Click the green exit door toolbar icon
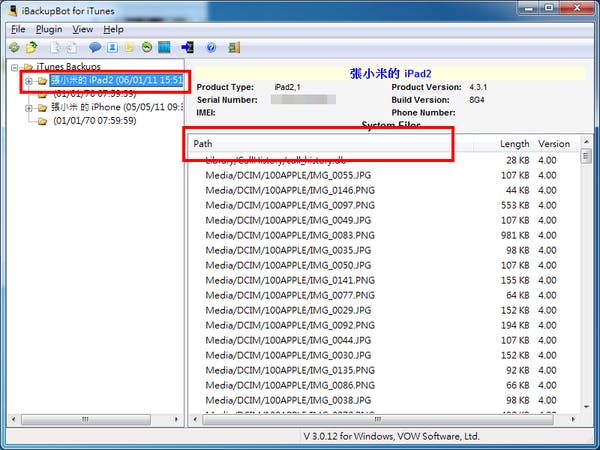The height and width of the screenshot is (450, 600). point(234,47)
